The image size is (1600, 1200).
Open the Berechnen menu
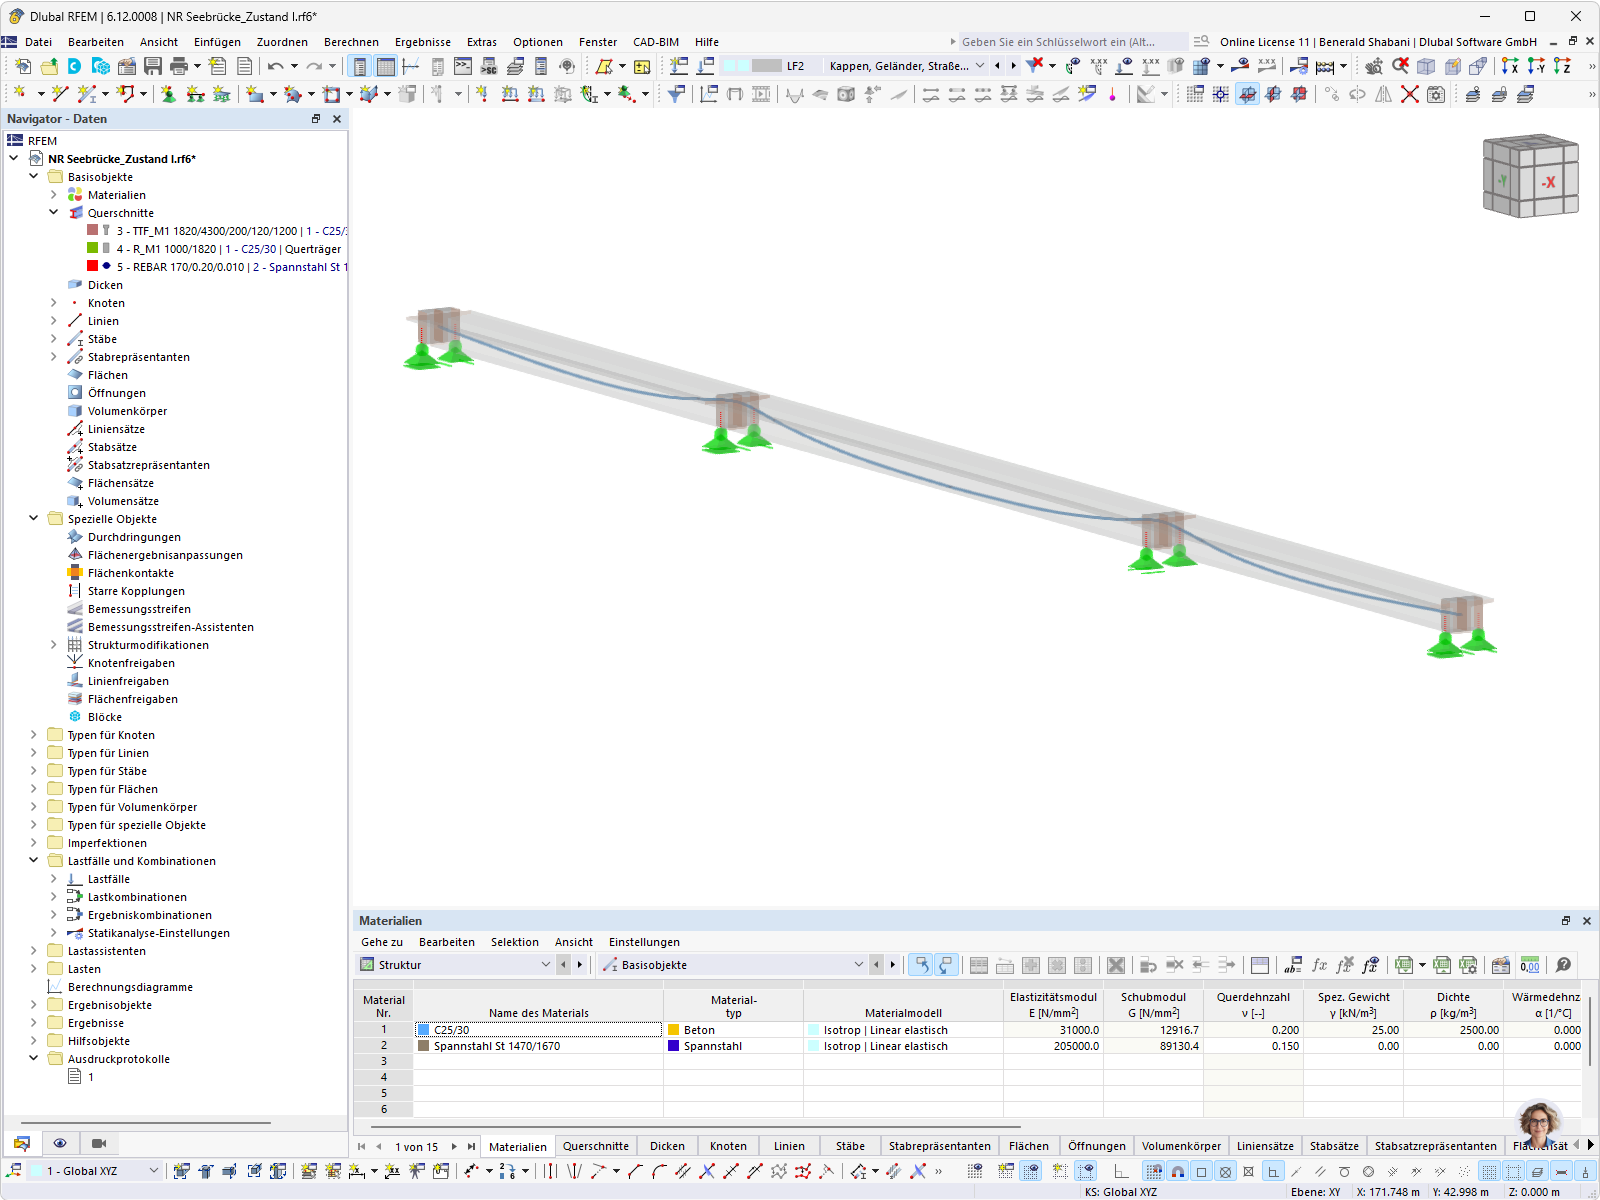coord(352,42)
